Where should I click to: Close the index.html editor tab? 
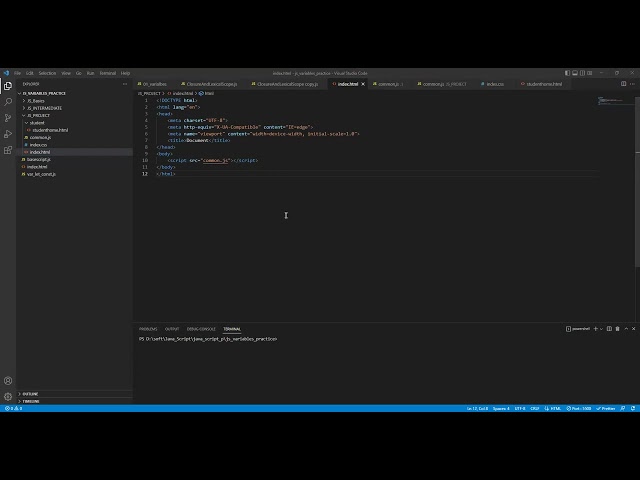363,84
